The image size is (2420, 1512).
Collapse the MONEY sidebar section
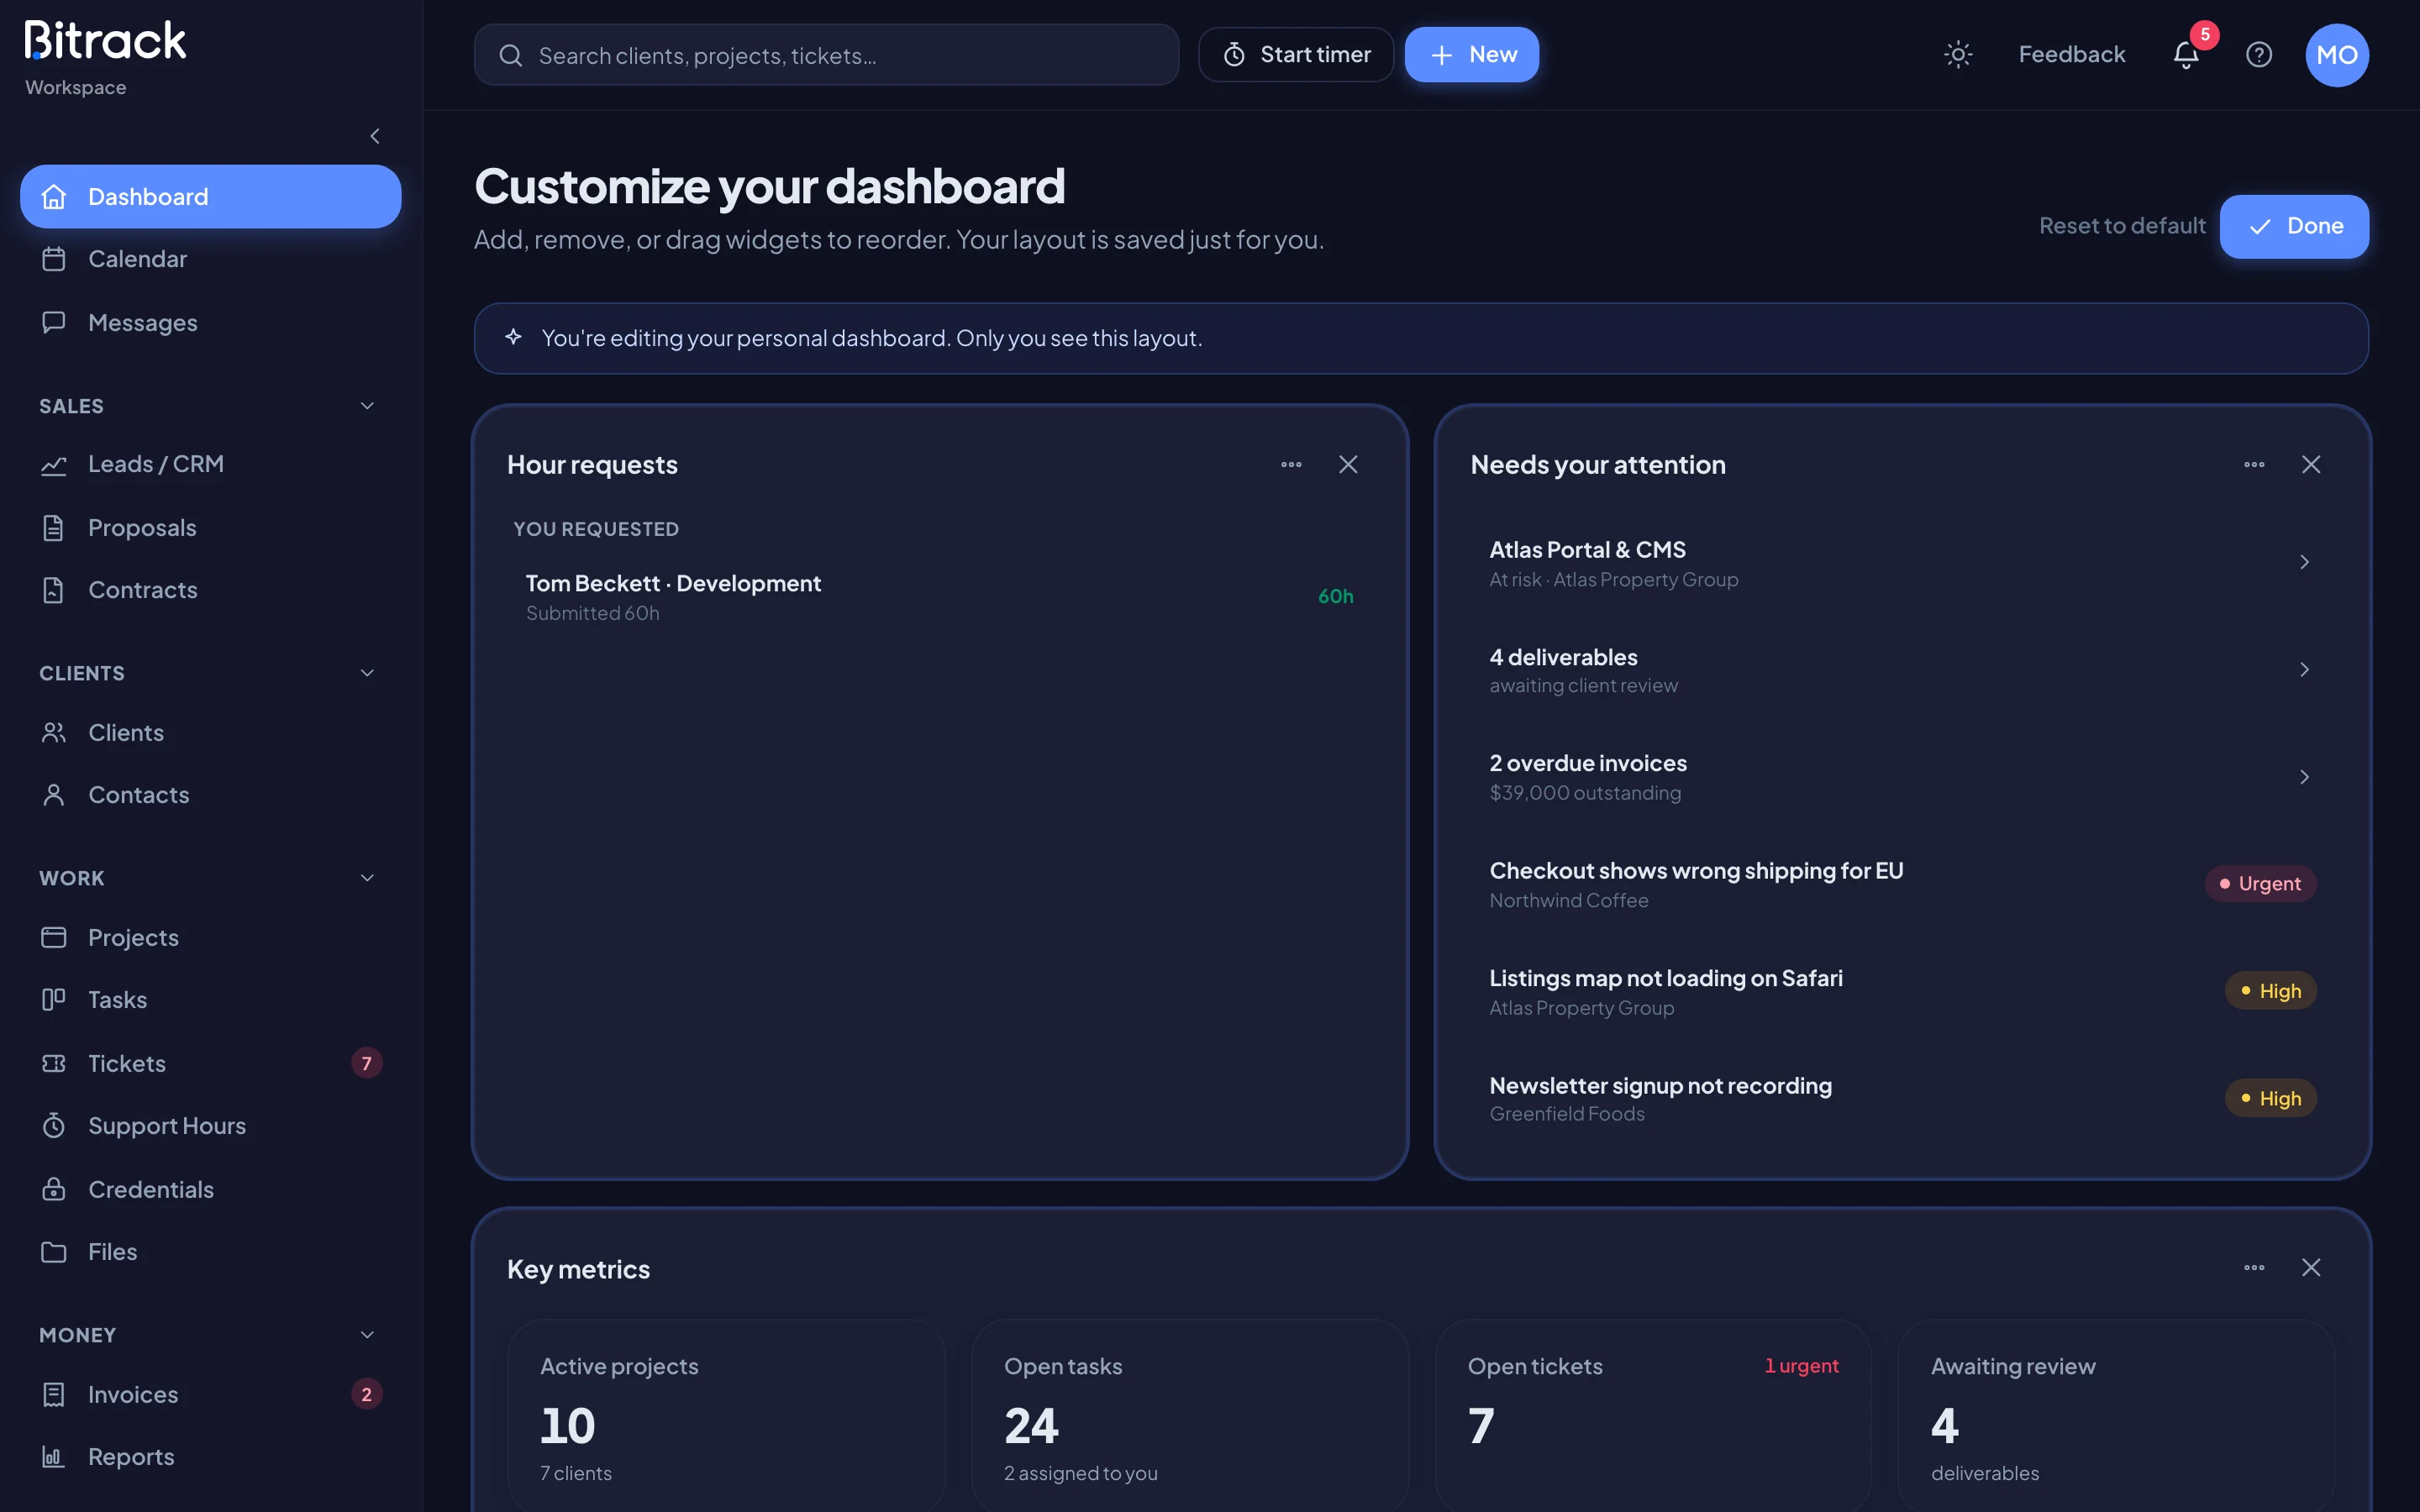click(x=367, y=1335)
